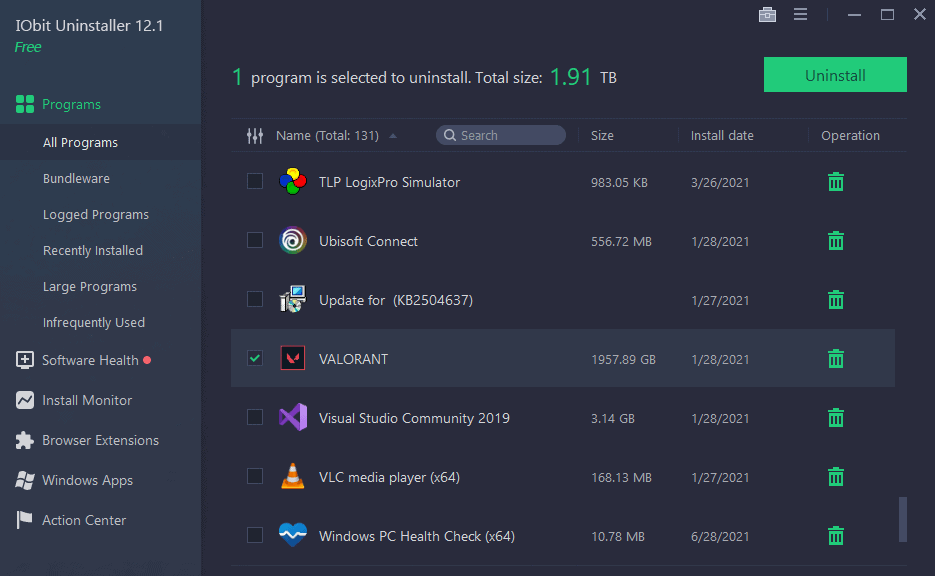Click the toolbox icon in title bar
Viewport: 935px width, 576px height.
click(767, 14)
